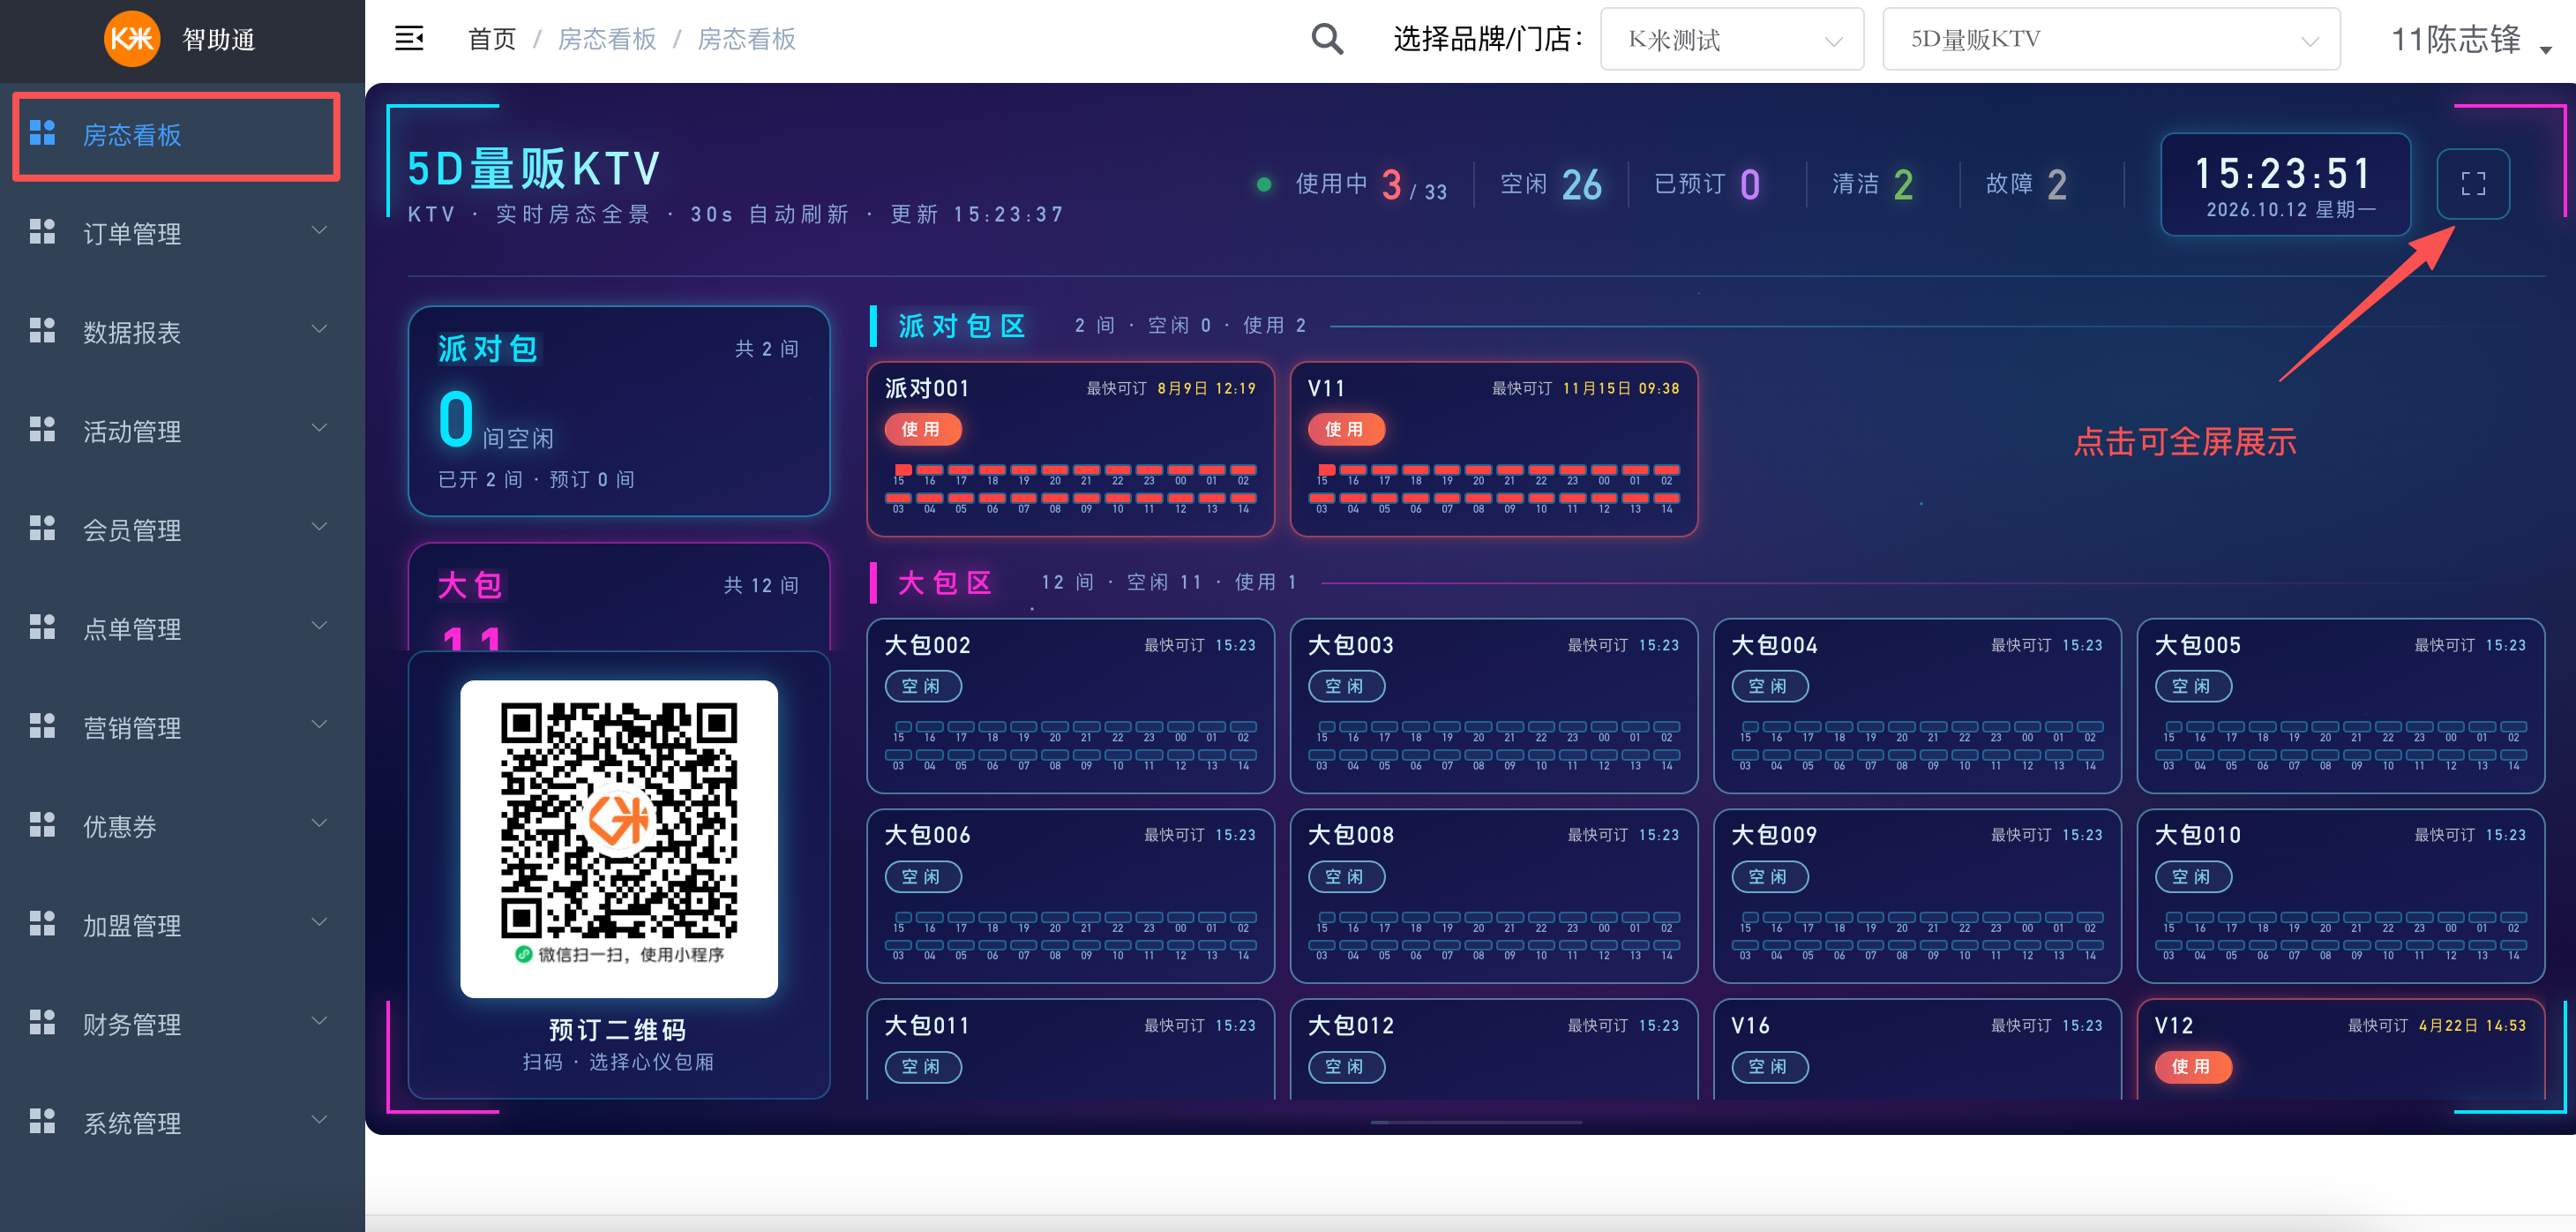Expand 会员管理 menu chevron
This screenshot has width=2576, height=1232.
[319, 527]
